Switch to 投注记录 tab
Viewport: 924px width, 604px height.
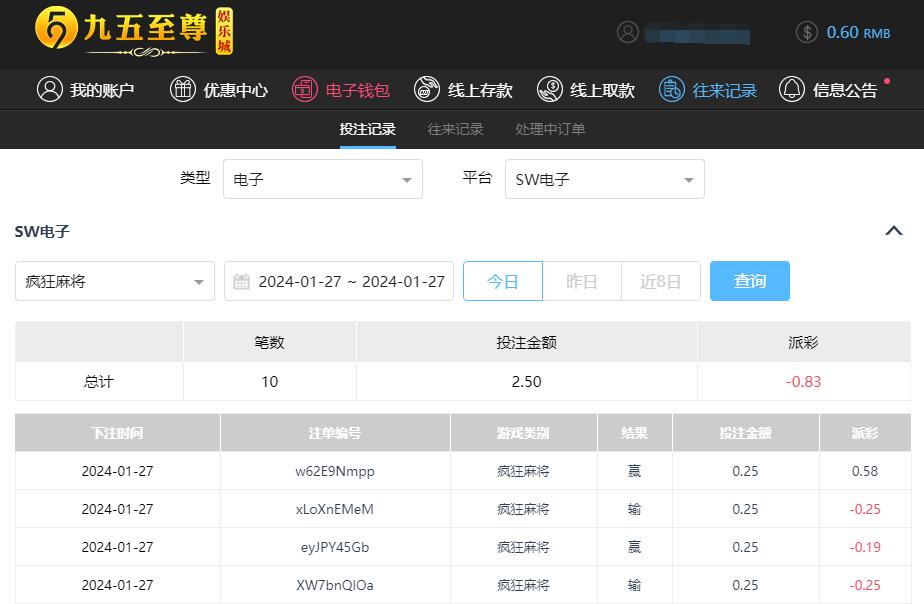point(368,129)
